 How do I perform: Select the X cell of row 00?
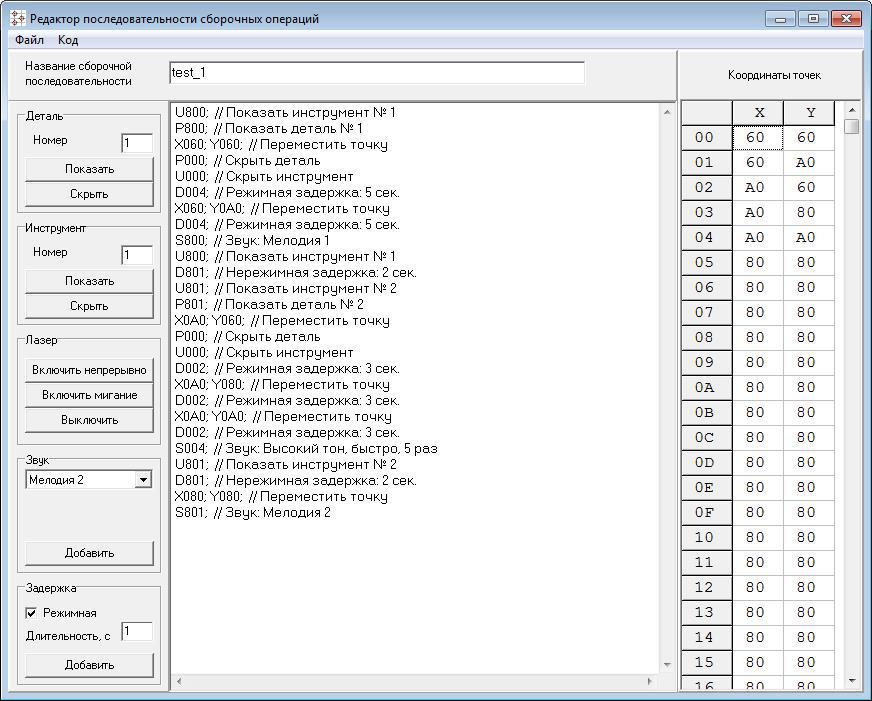pyautogui.click(x=758, y=138)
